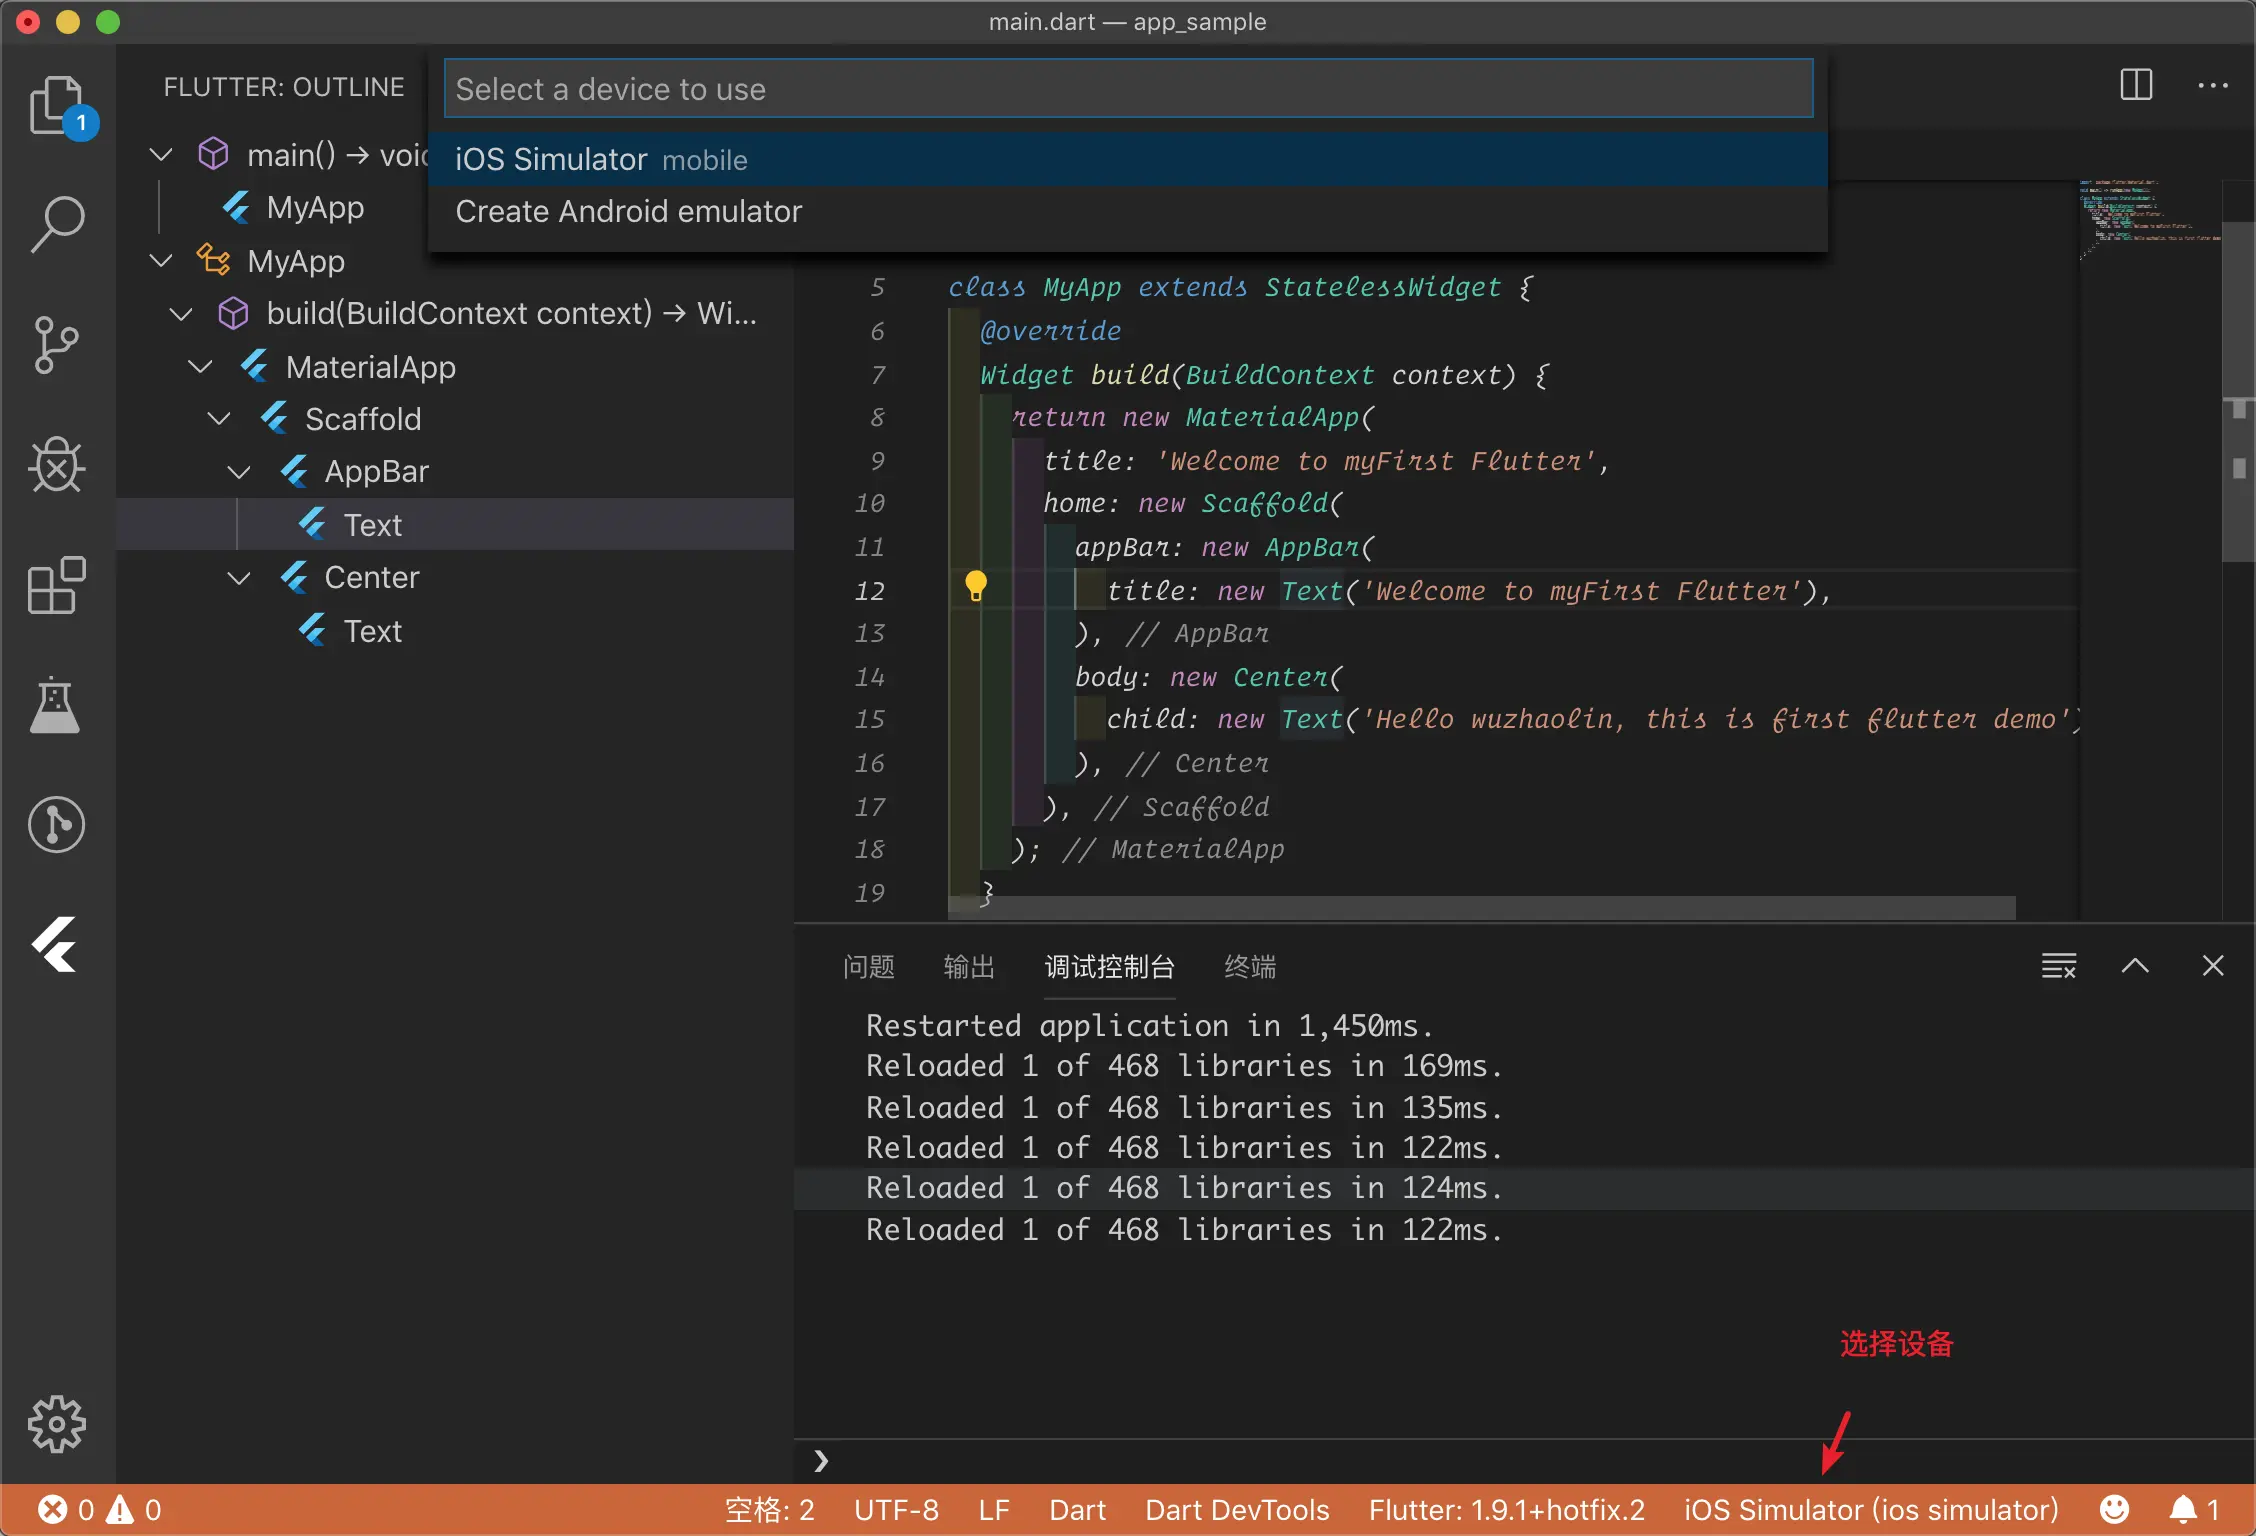Switch to the 问题 problems tab
The height and width of the screenshot is (1536, 2256).
[x=868, y=967]
